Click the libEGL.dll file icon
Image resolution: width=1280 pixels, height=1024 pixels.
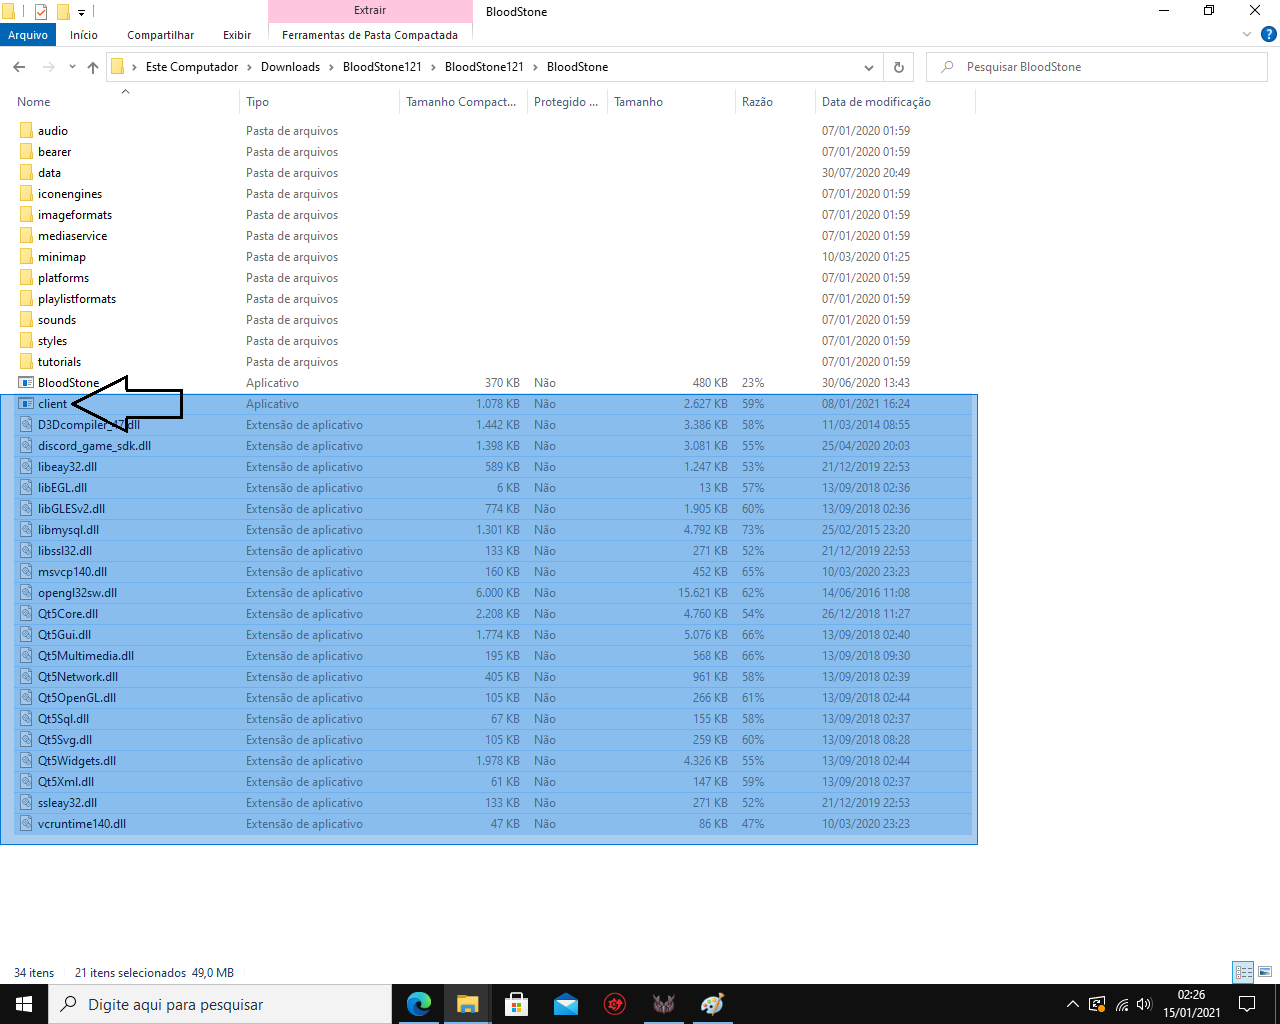click(x=26, y=488)
